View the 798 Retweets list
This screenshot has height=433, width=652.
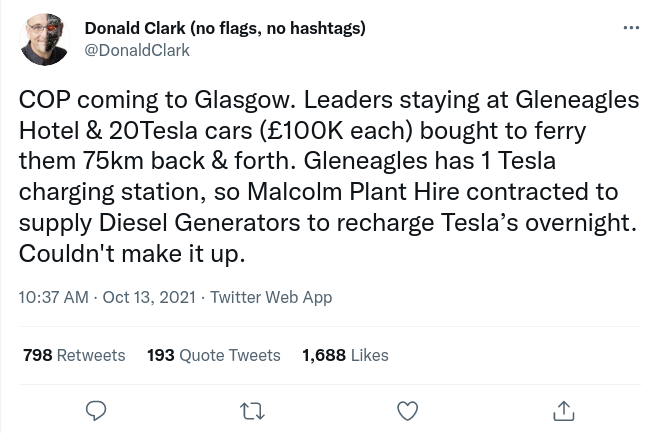(90, 355)
